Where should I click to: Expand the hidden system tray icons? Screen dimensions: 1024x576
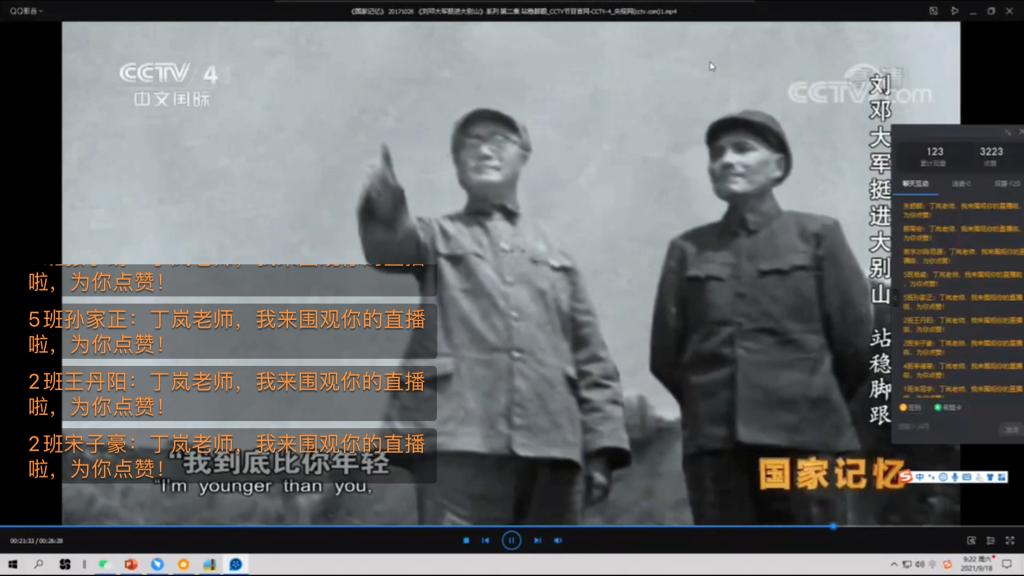(x=897, y=565)
